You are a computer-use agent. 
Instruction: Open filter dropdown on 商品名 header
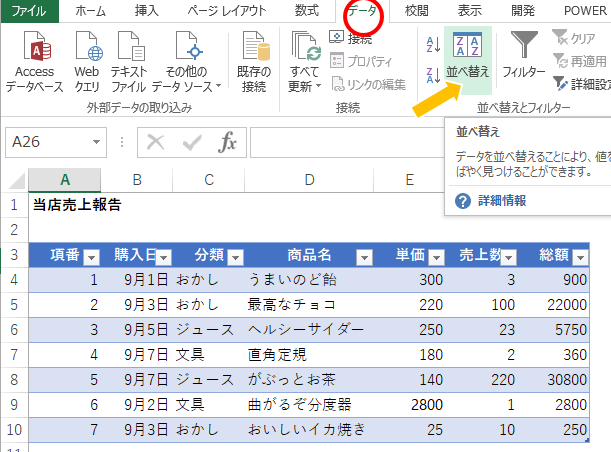[363, 256]
